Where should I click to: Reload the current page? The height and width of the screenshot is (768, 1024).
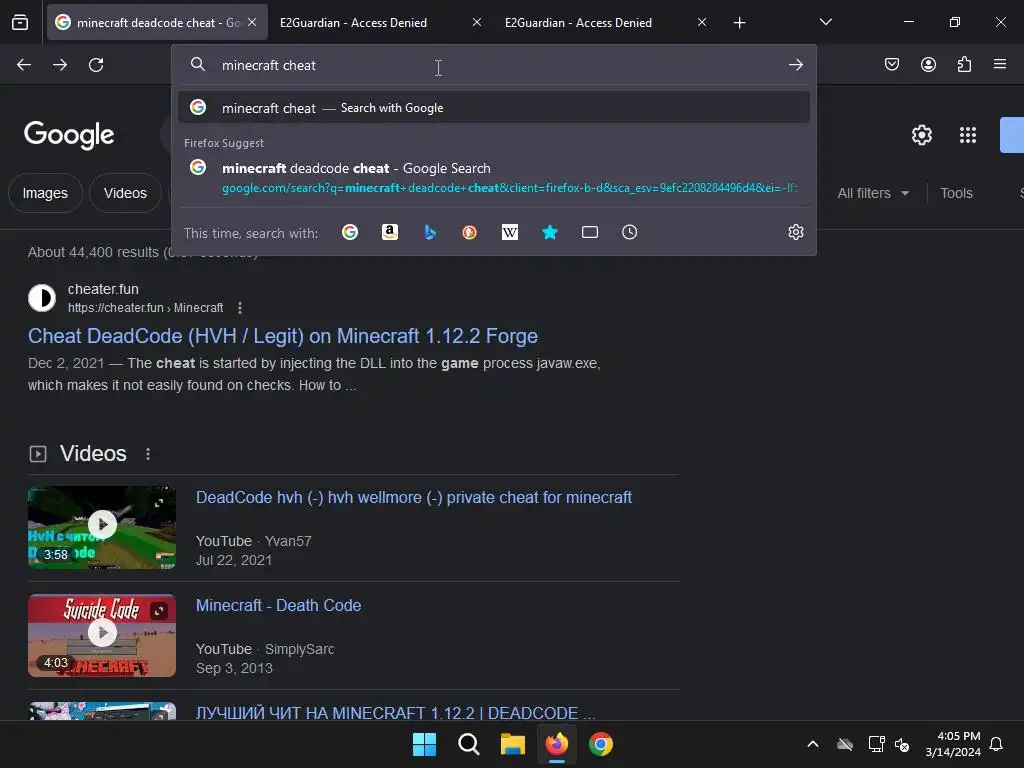[x=96, y=65]
